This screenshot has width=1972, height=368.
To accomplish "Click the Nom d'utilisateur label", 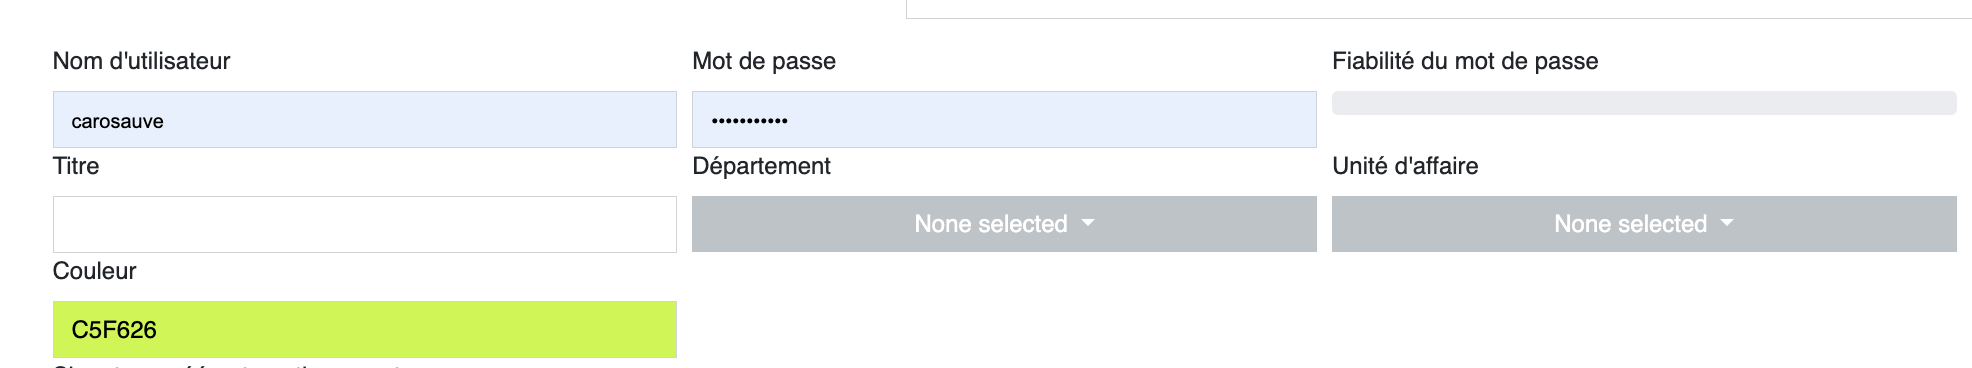I will point(141,61).
